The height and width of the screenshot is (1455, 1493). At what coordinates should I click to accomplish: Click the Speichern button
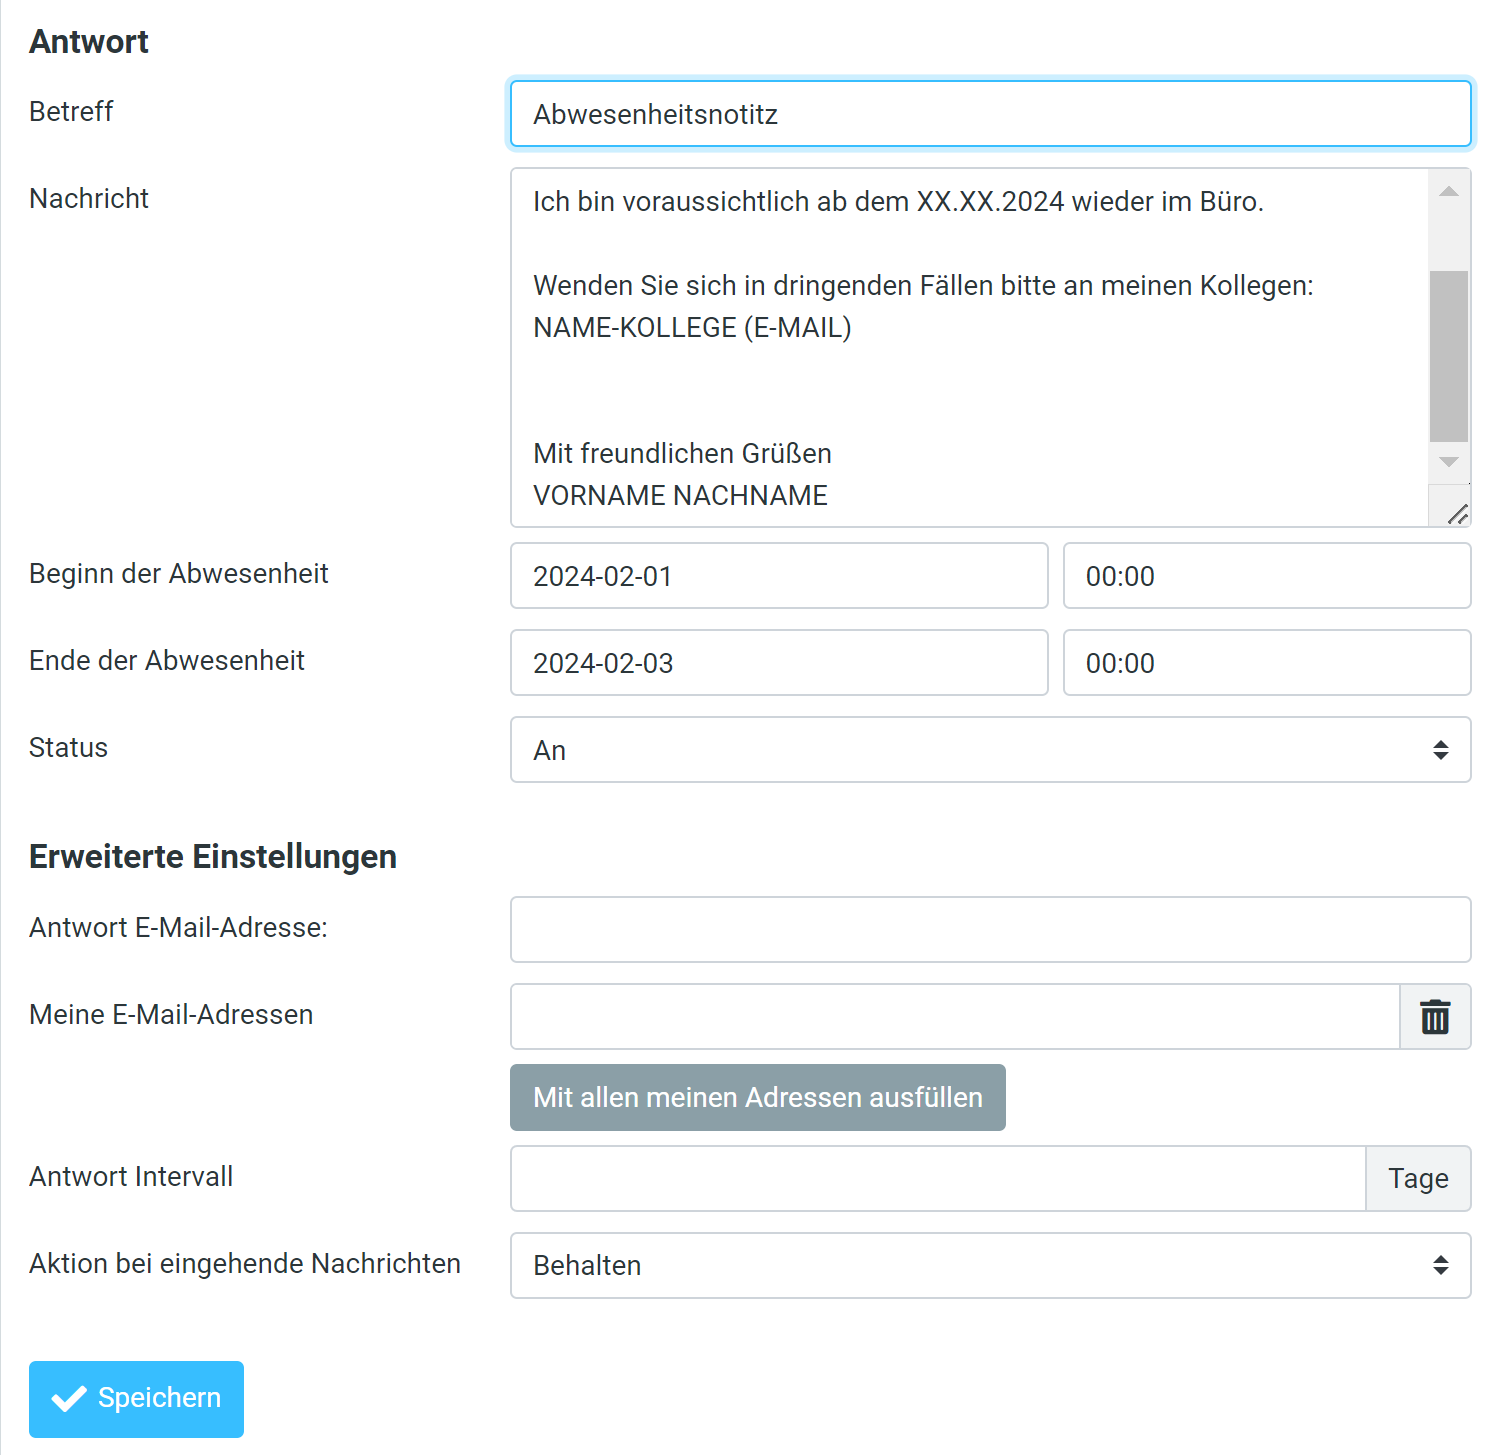(x=136, y=1398)
